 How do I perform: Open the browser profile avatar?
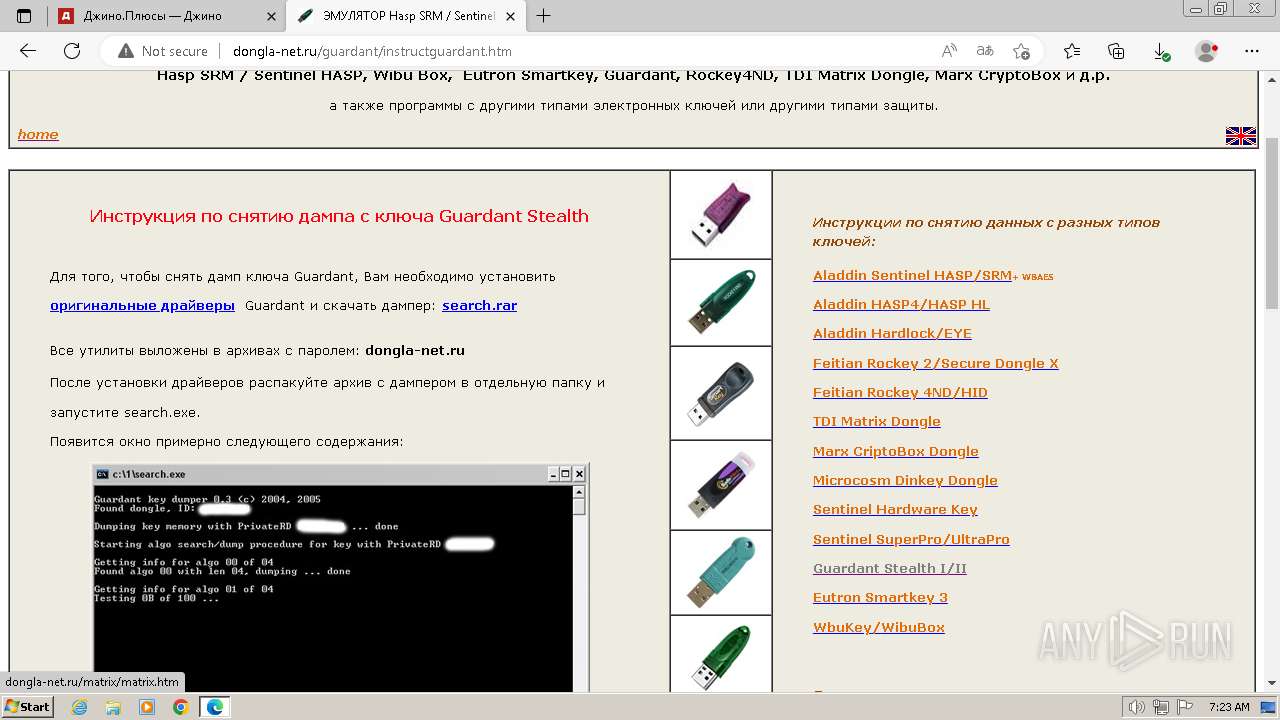[x=1207, y=51]
